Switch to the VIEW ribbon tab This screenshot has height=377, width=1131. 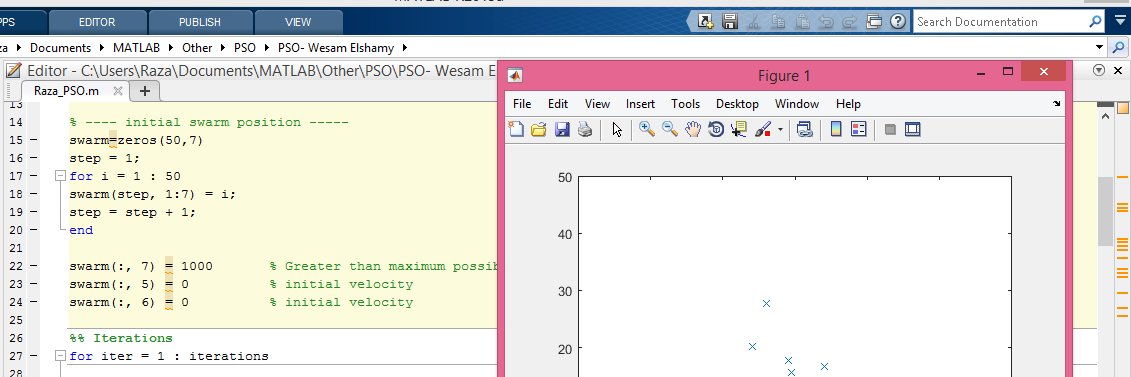(298, 22)
